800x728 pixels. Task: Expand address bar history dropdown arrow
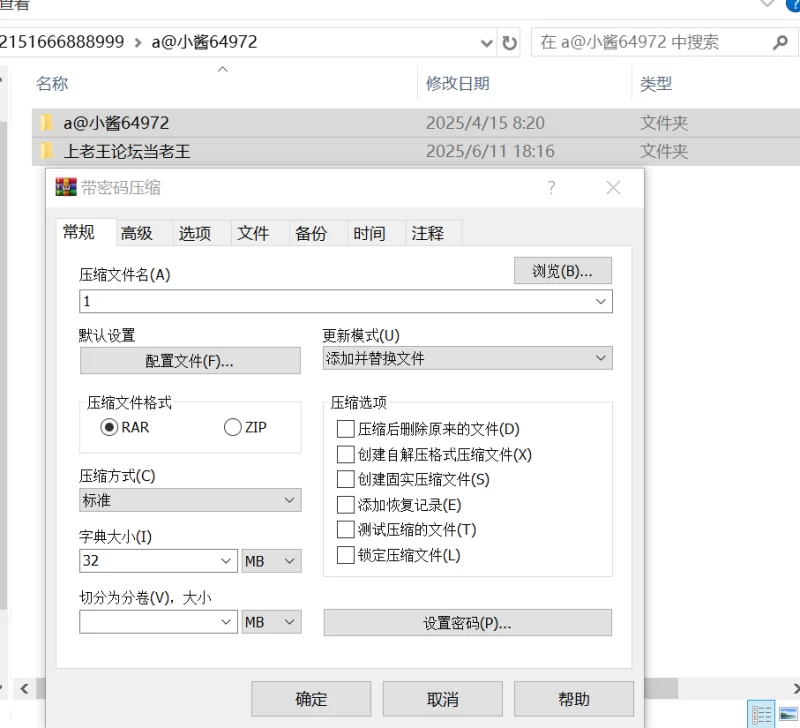pos(487,43)
